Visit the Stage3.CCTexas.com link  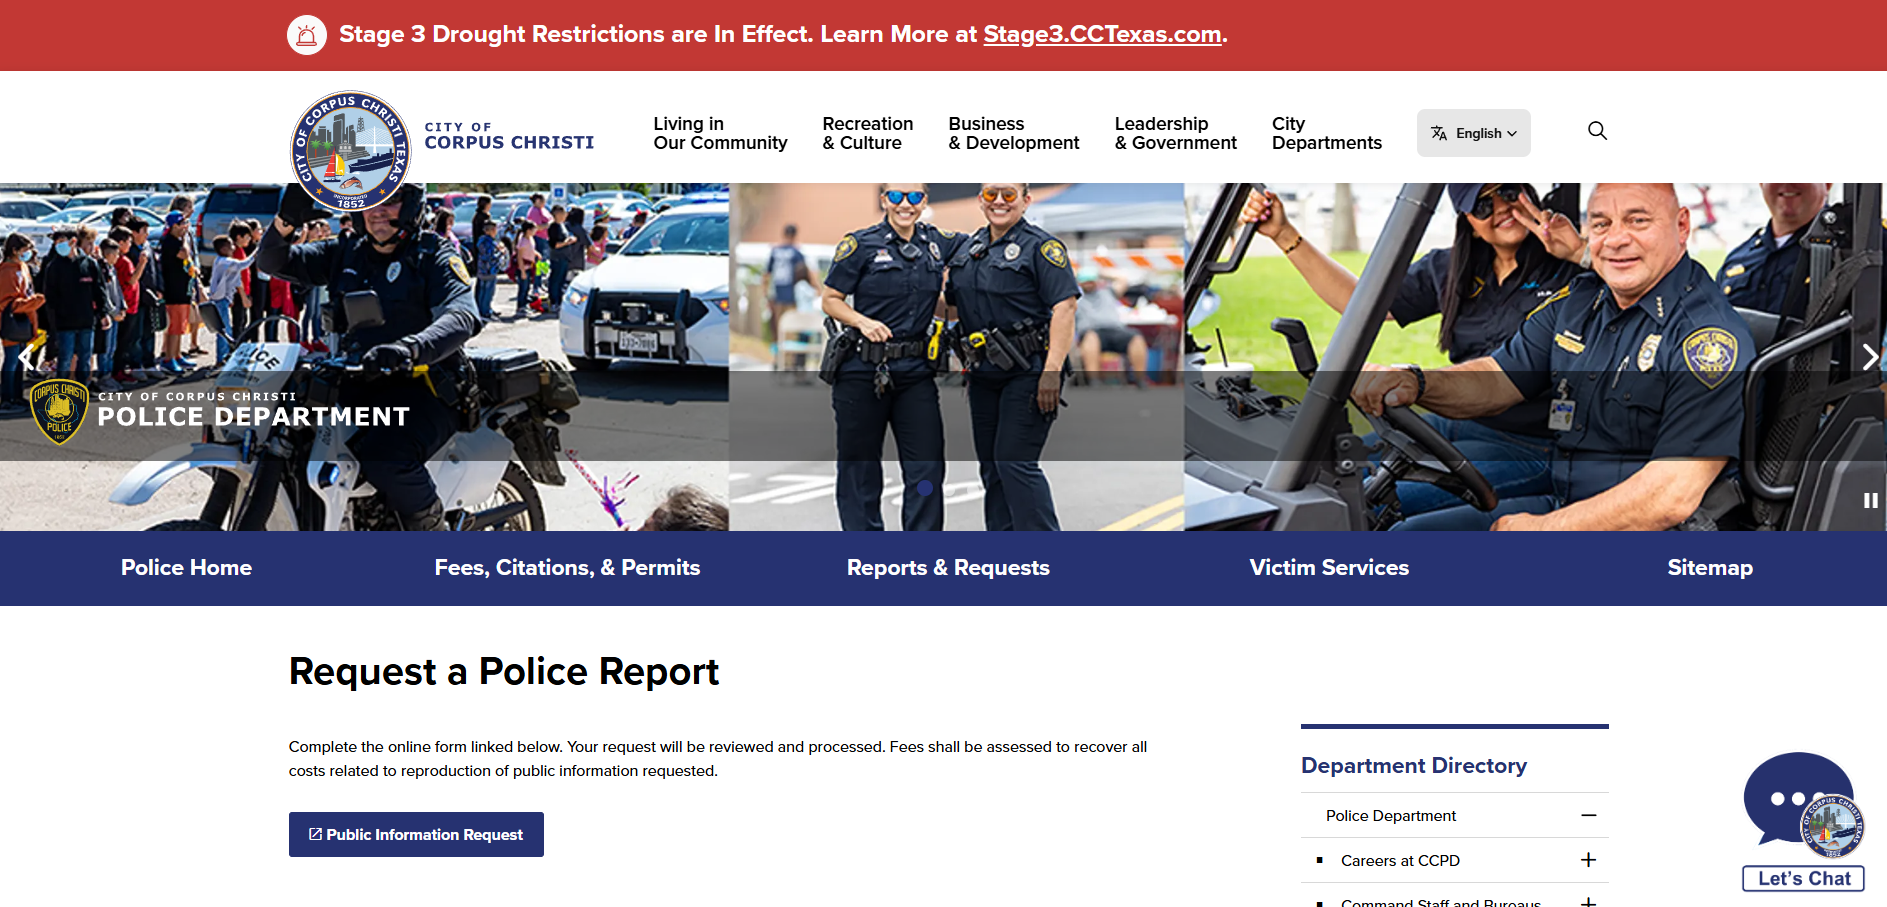click(1100, 34)
